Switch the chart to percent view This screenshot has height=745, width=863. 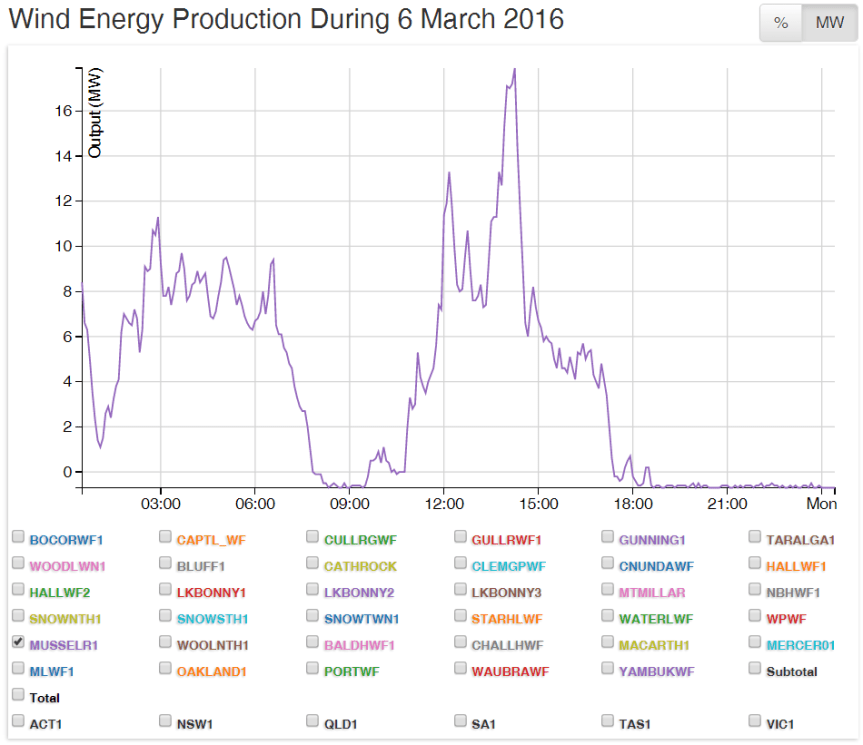click(x=781, y=23)
